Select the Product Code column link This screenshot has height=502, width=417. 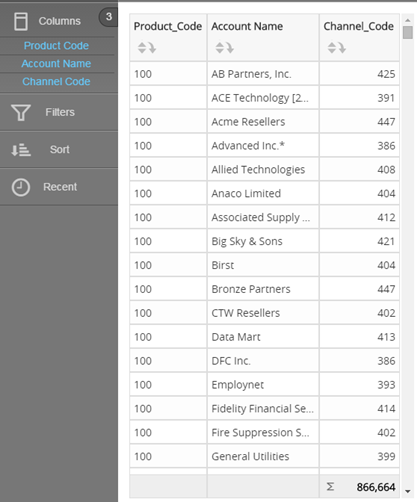(56, 46)
